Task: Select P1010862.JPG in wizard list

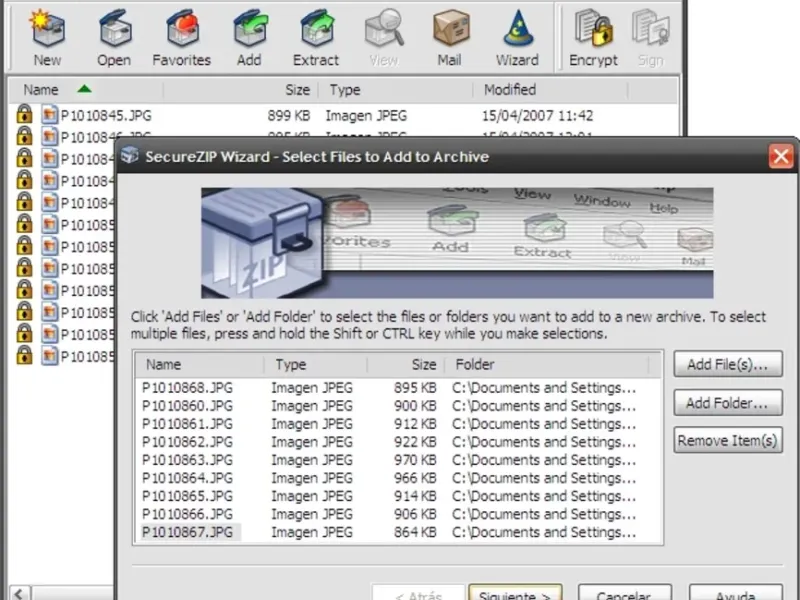Action: click(x=187, y=442)
